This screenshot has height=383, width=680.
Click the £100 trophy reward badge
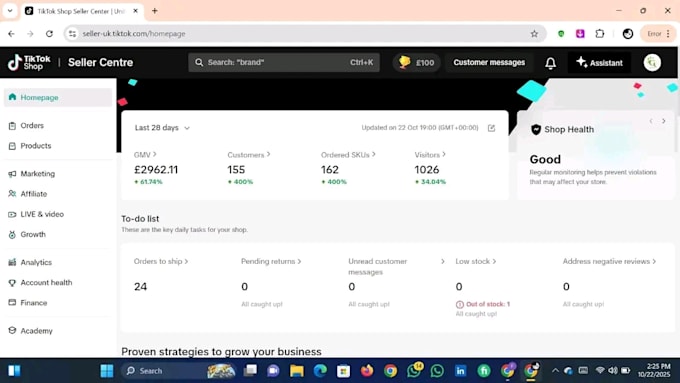416,62
